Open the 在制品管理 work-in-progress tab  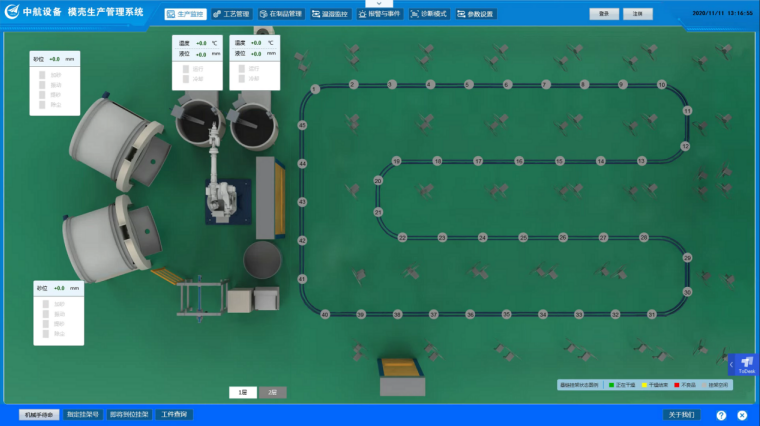[281, 14]
